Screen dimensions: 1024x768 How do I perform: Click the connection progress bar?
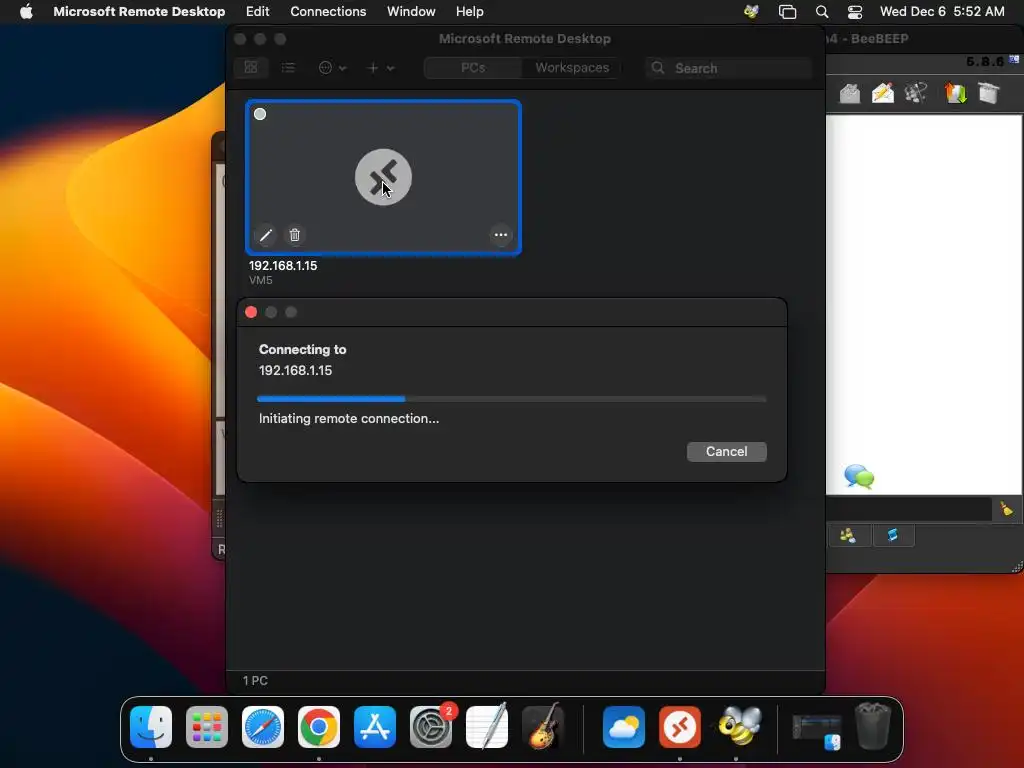click(512, 398)
